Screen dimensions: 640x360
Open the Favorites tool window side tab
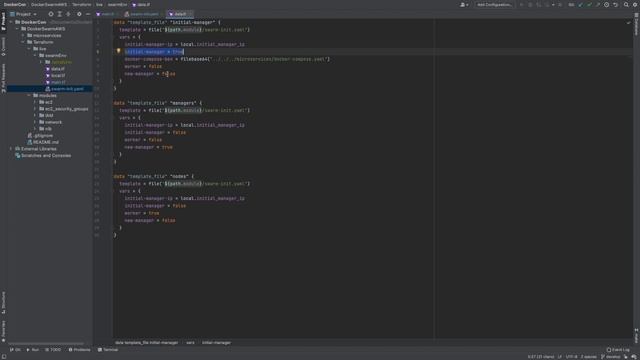(x=3, y=331)
